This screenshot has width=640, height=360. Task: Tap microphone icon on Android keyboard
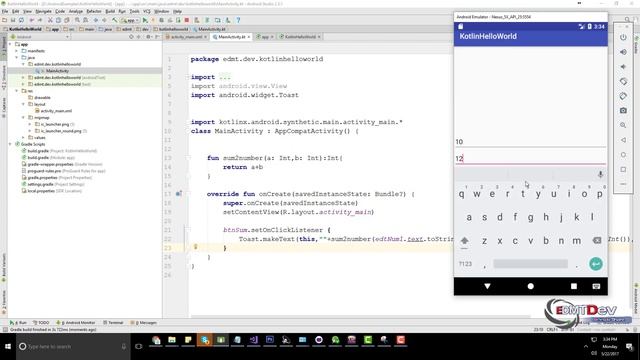[x=600, y=175]
